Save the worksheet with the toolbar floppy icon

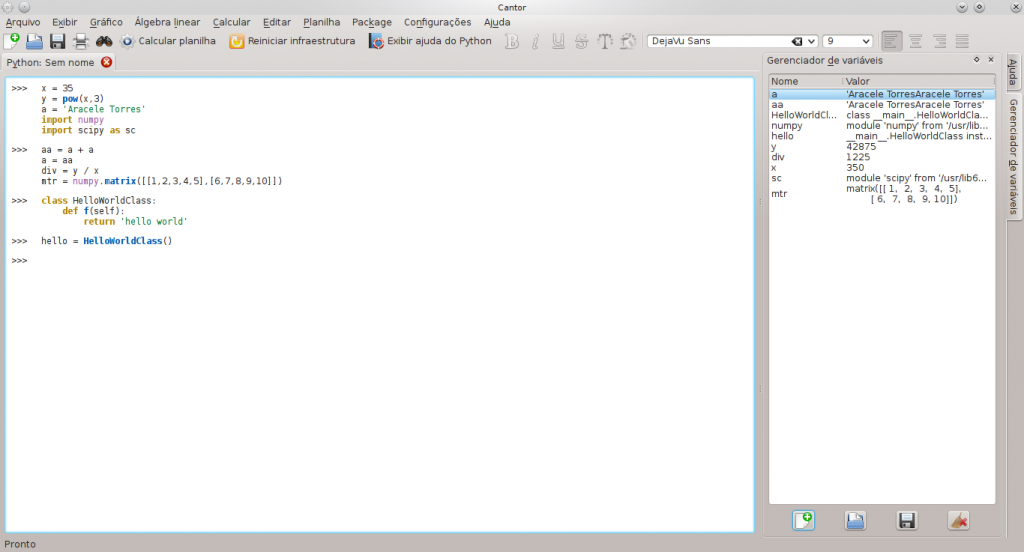point(57,41)
